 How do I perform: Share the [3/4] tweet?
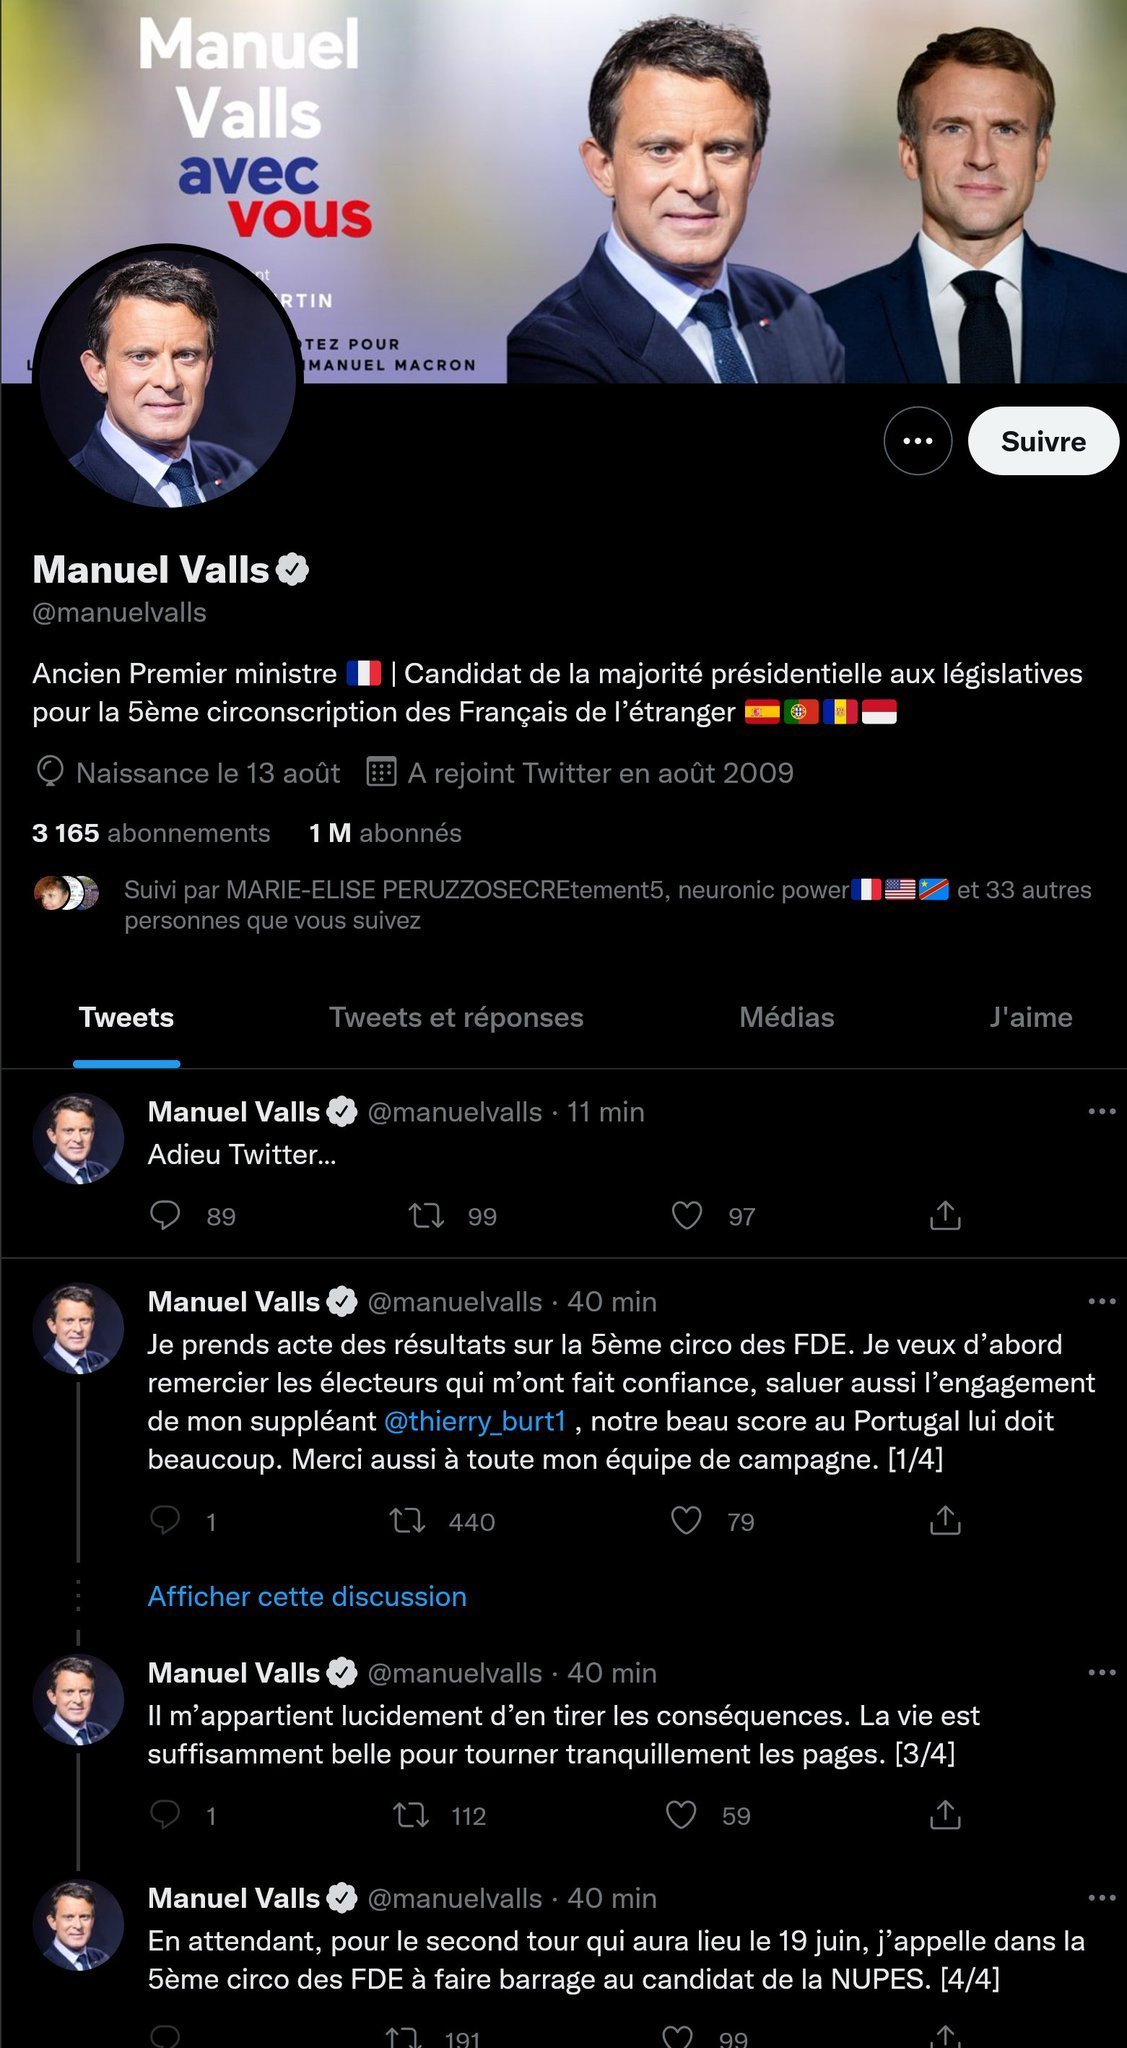[x=945, y=1815]
